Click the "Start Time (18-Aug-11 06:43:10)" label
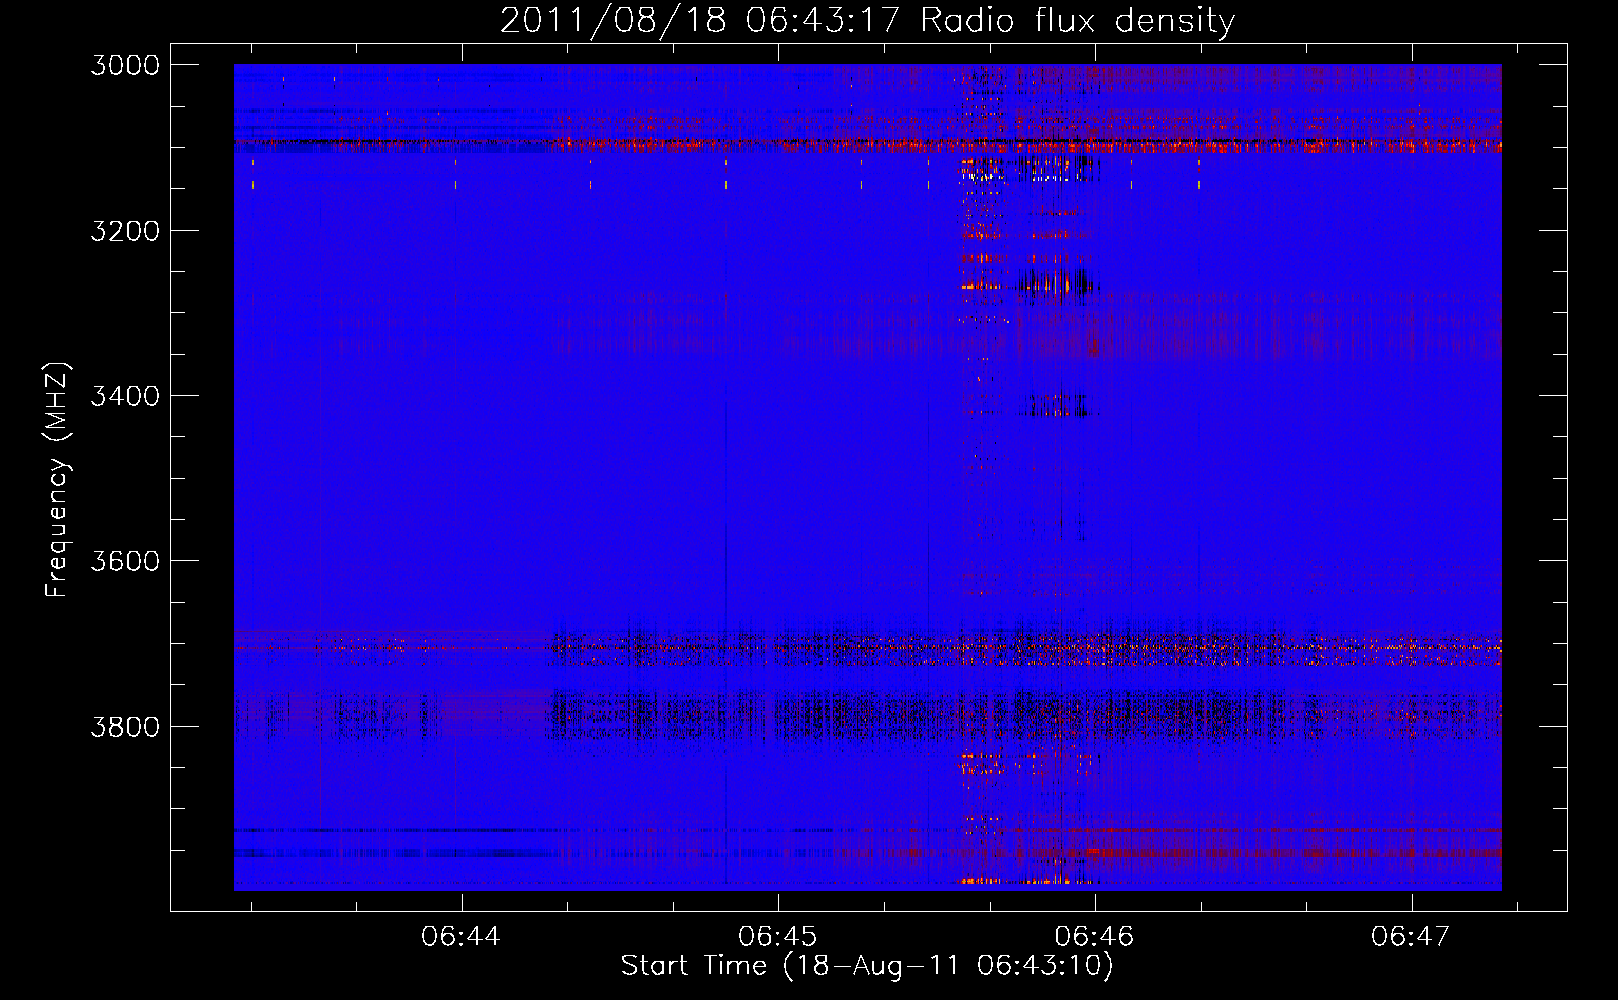The width and height of the screenshot is (1618, 1000). [x=867, y=966]
